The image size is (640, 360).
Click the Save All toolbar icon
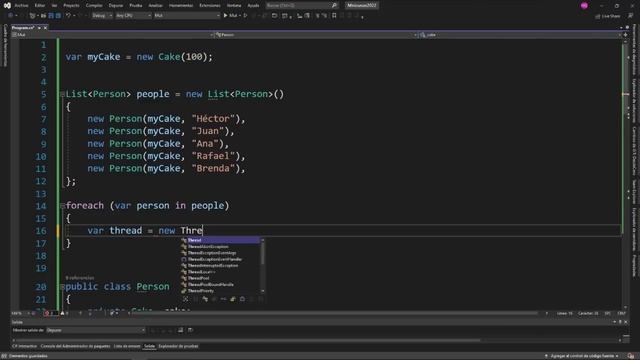click(x=58, y=16)
